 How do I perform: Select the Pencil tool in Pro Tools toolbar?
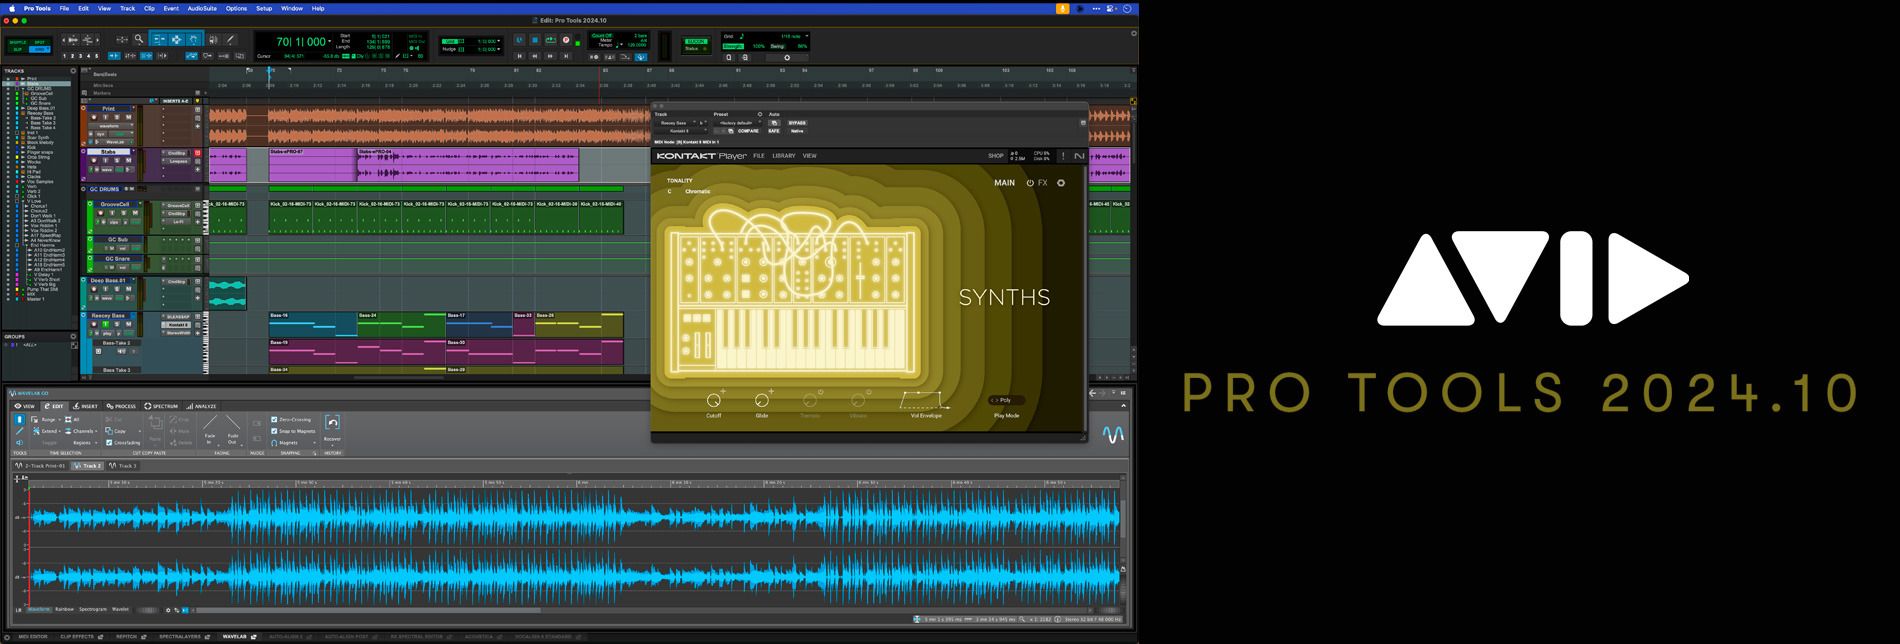coord(230,39)
